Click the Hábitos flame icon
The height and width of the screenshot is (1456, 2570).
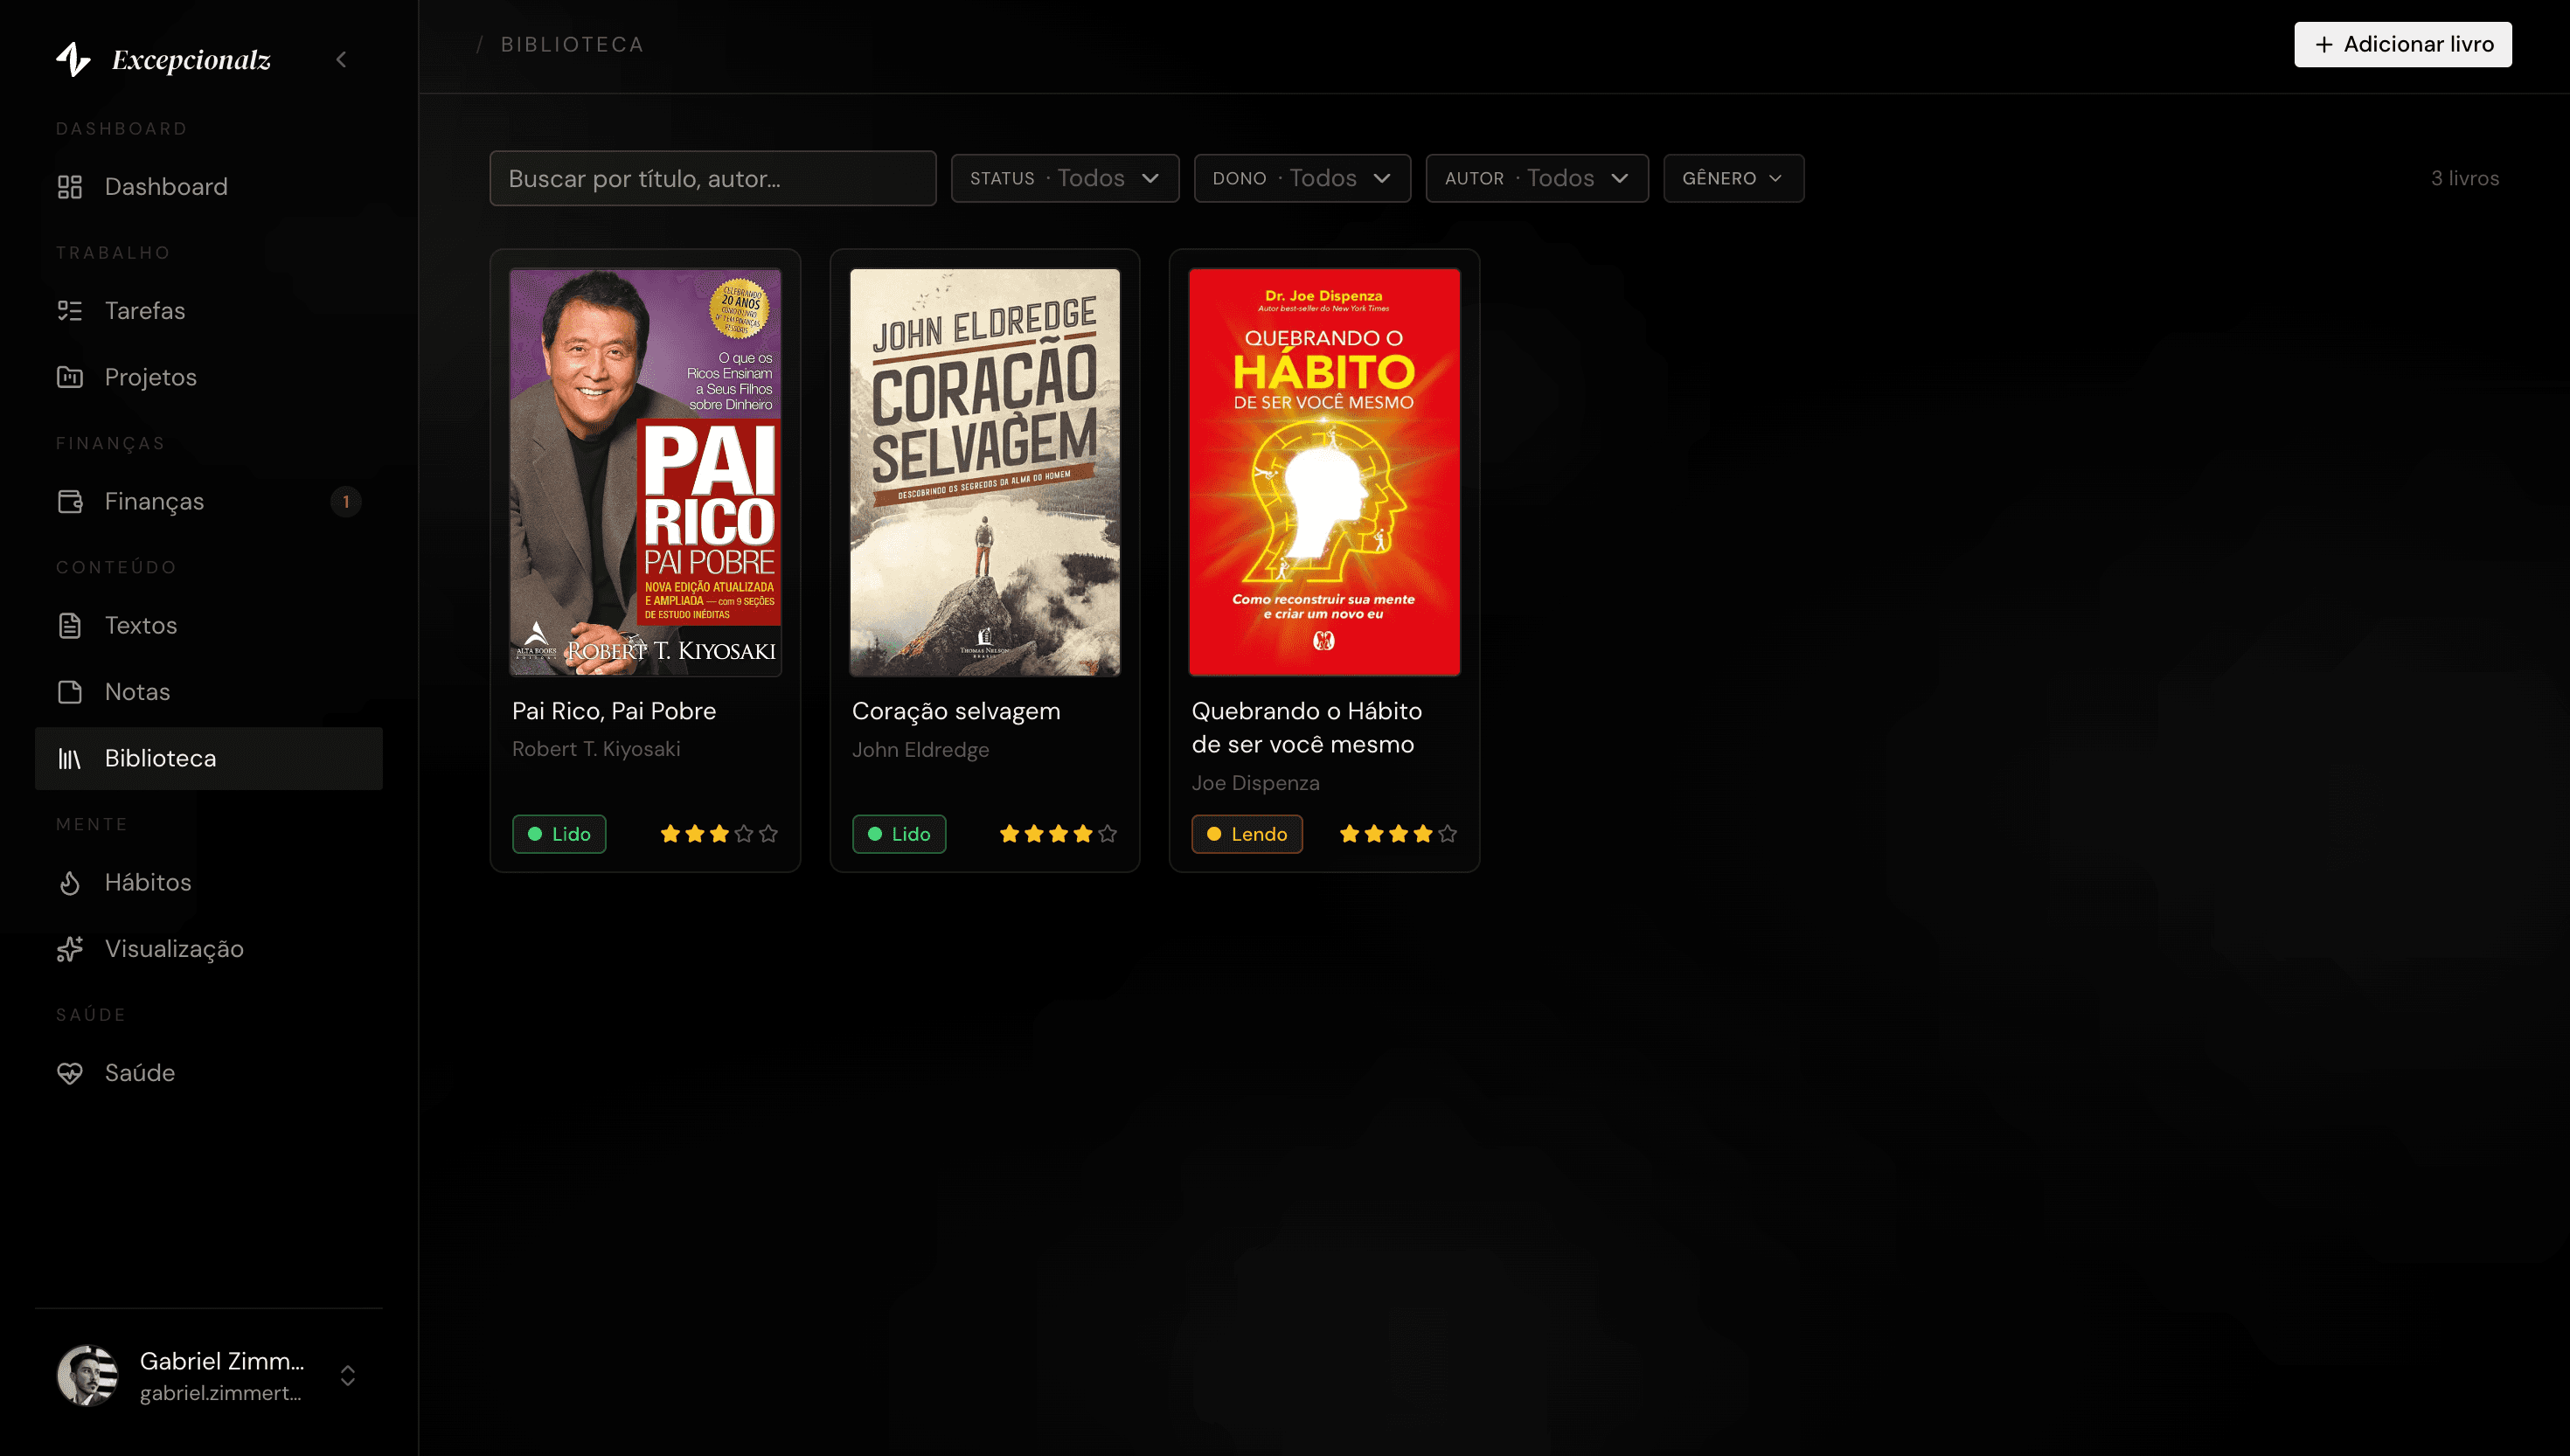click(70, 882)
